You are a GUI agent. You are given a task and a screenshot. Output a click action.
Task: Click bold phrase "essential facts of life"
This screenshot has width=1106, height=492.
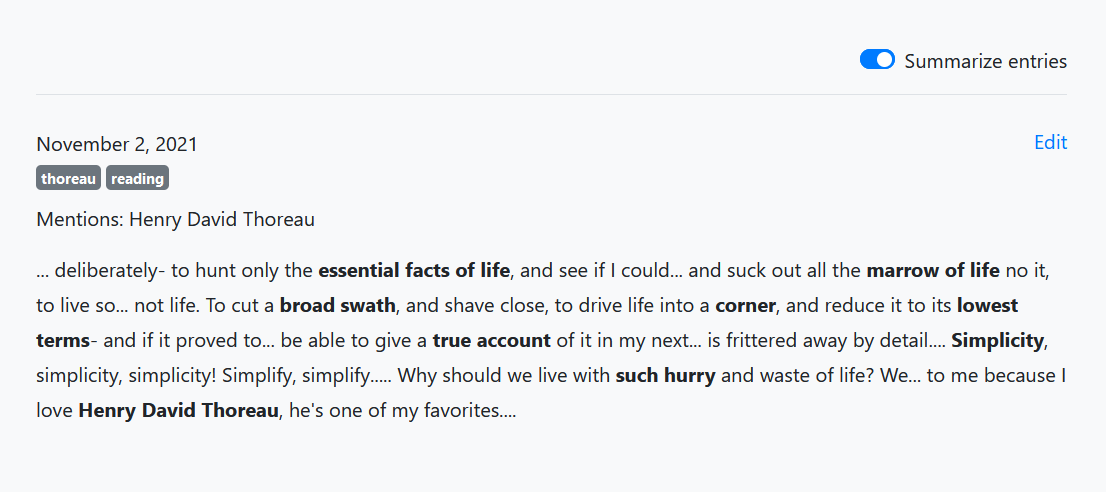(x=414, y=270)
